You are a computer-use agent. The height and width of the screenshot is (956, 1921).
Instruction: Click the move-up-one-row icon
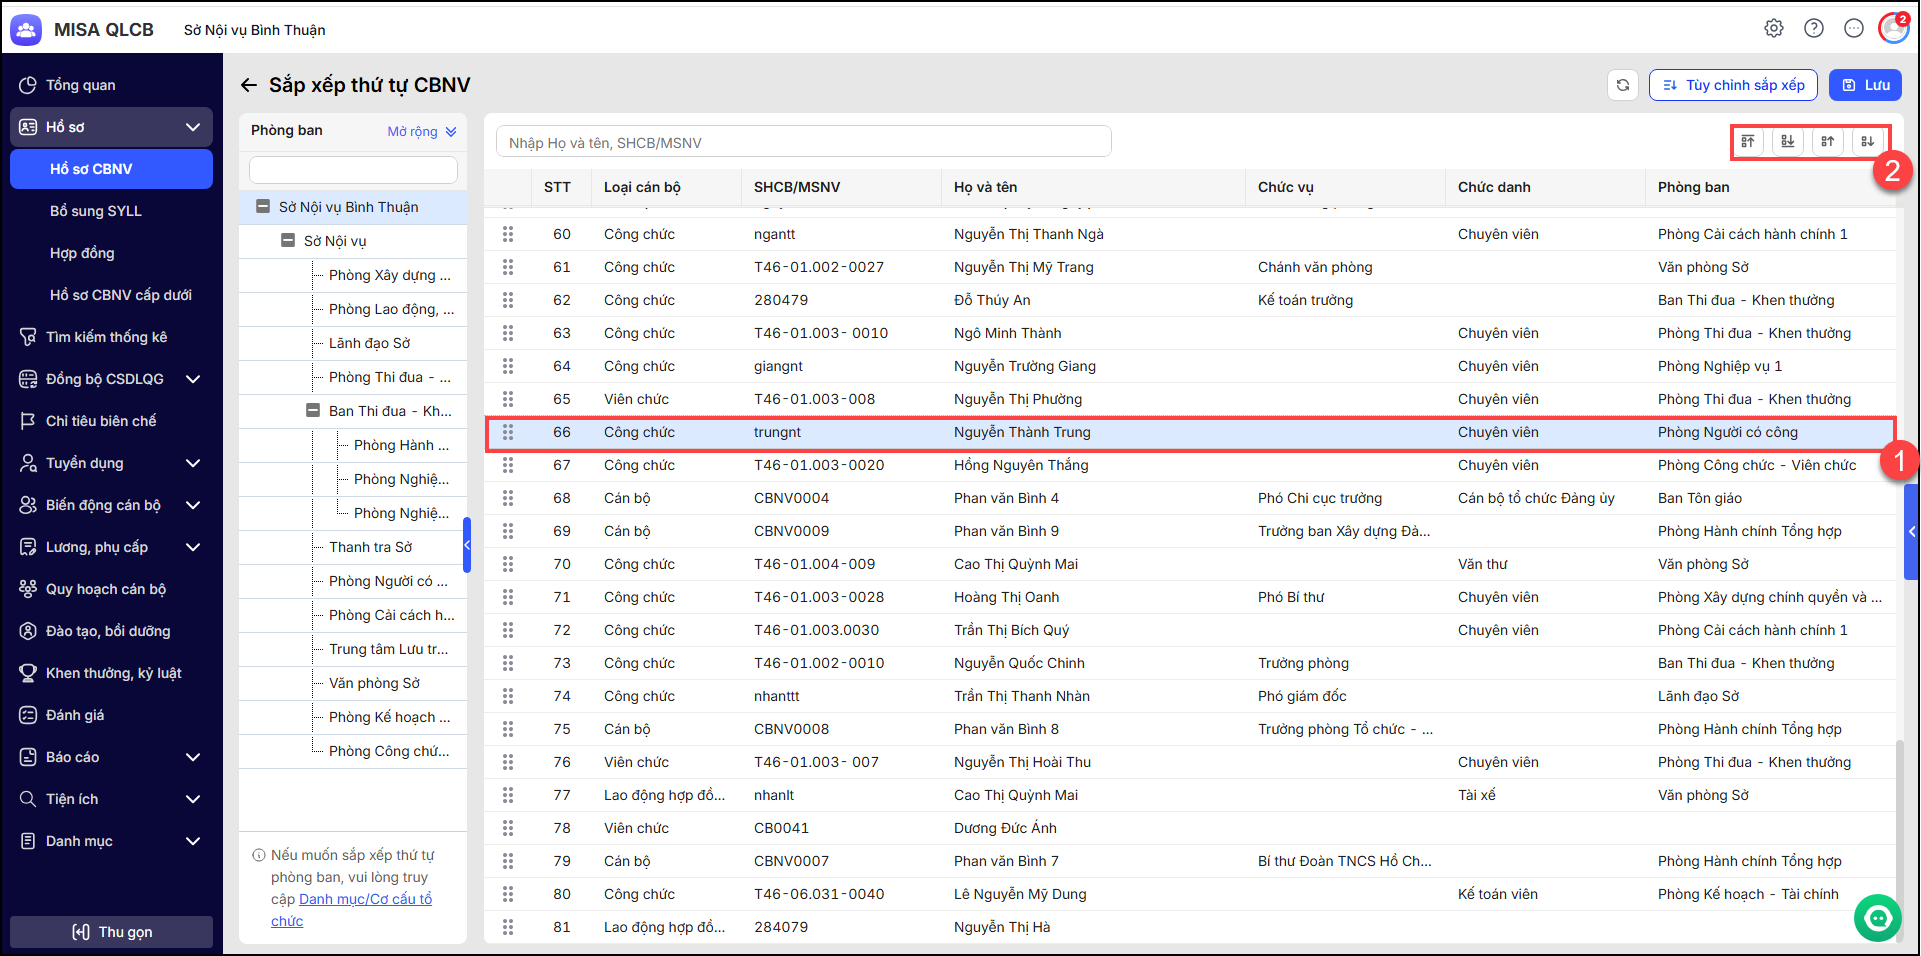tap(1827, 141)
